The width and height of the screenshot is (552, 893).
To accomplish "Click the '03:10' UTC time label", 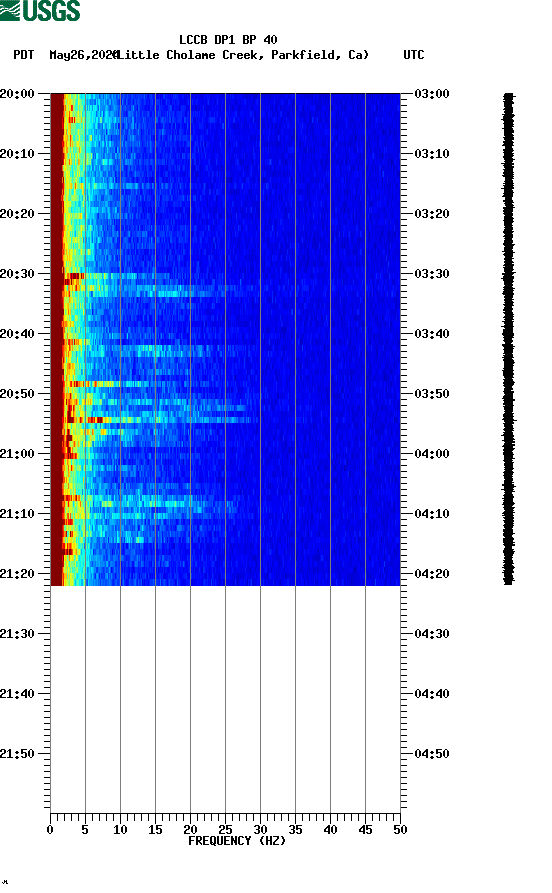I will [432, 154].
